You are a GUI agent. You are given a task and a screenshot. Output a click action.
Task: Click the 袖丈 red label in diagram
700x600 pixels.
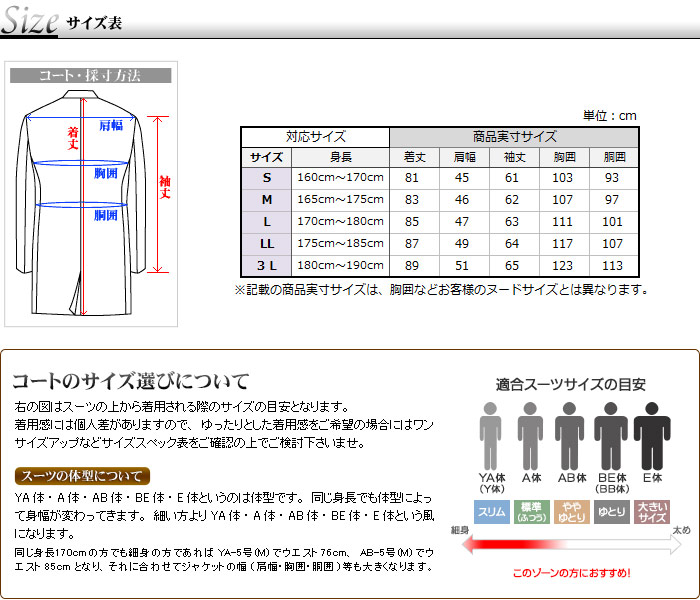coord(165,187)
